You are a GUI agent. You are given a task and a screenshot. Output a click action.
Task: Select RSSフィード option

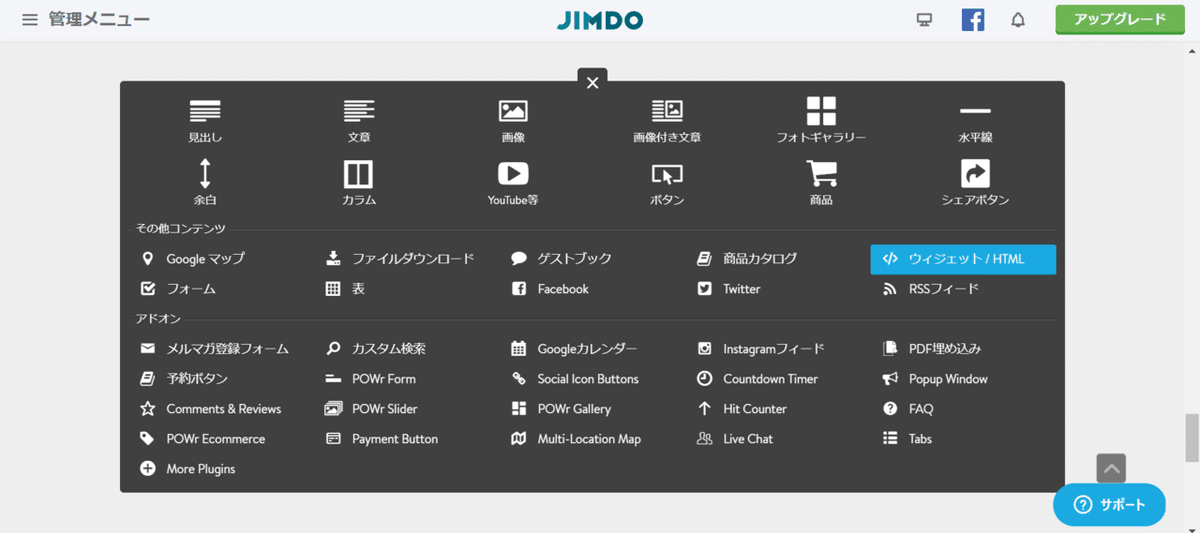931,289
